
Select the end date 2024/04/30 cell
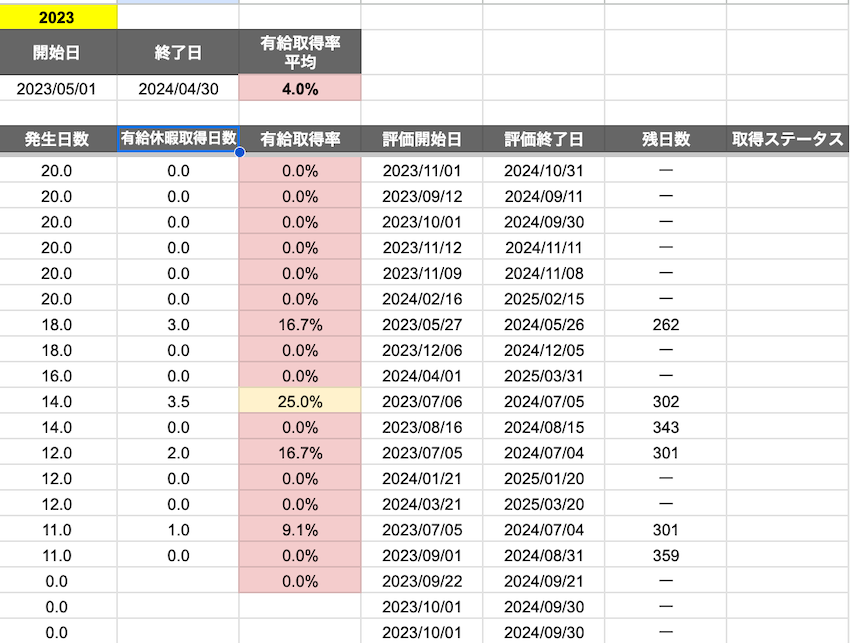click(178, 88)
